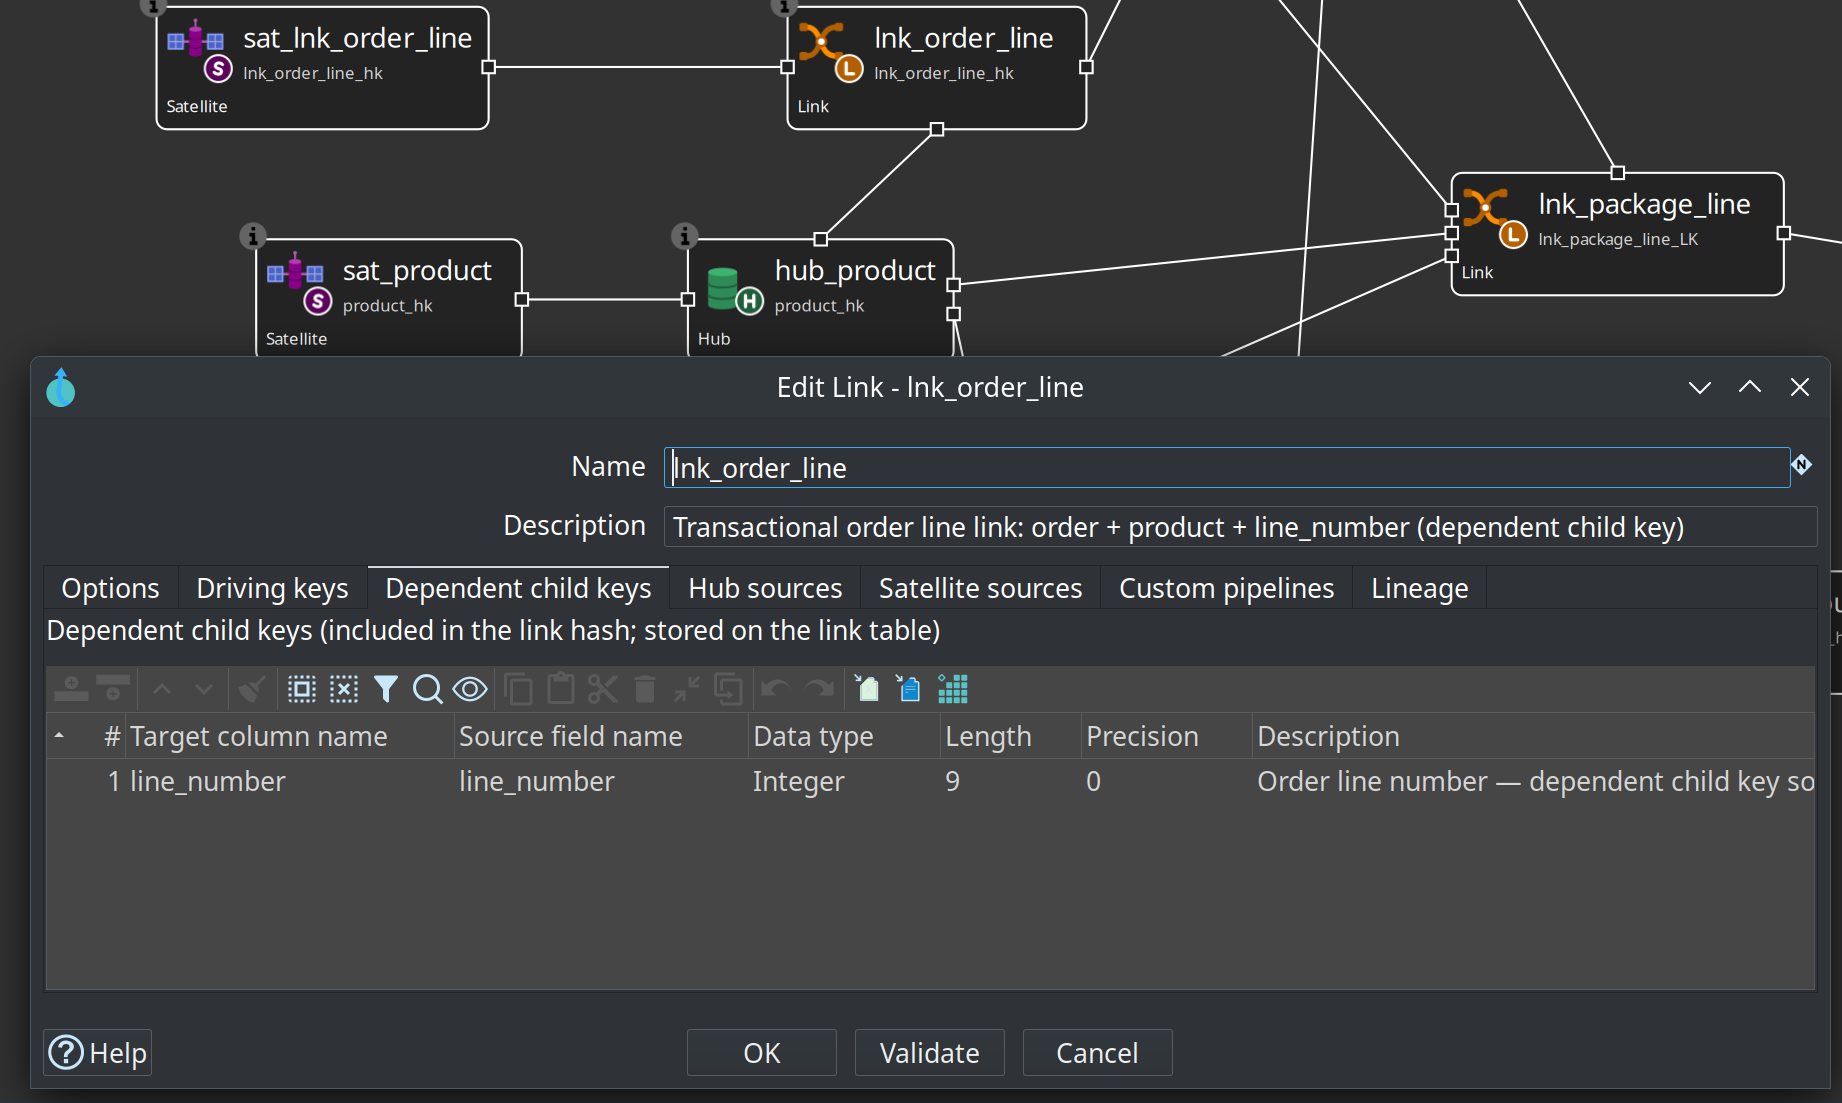Click the info badge on sat_product node

coord(253,236)
